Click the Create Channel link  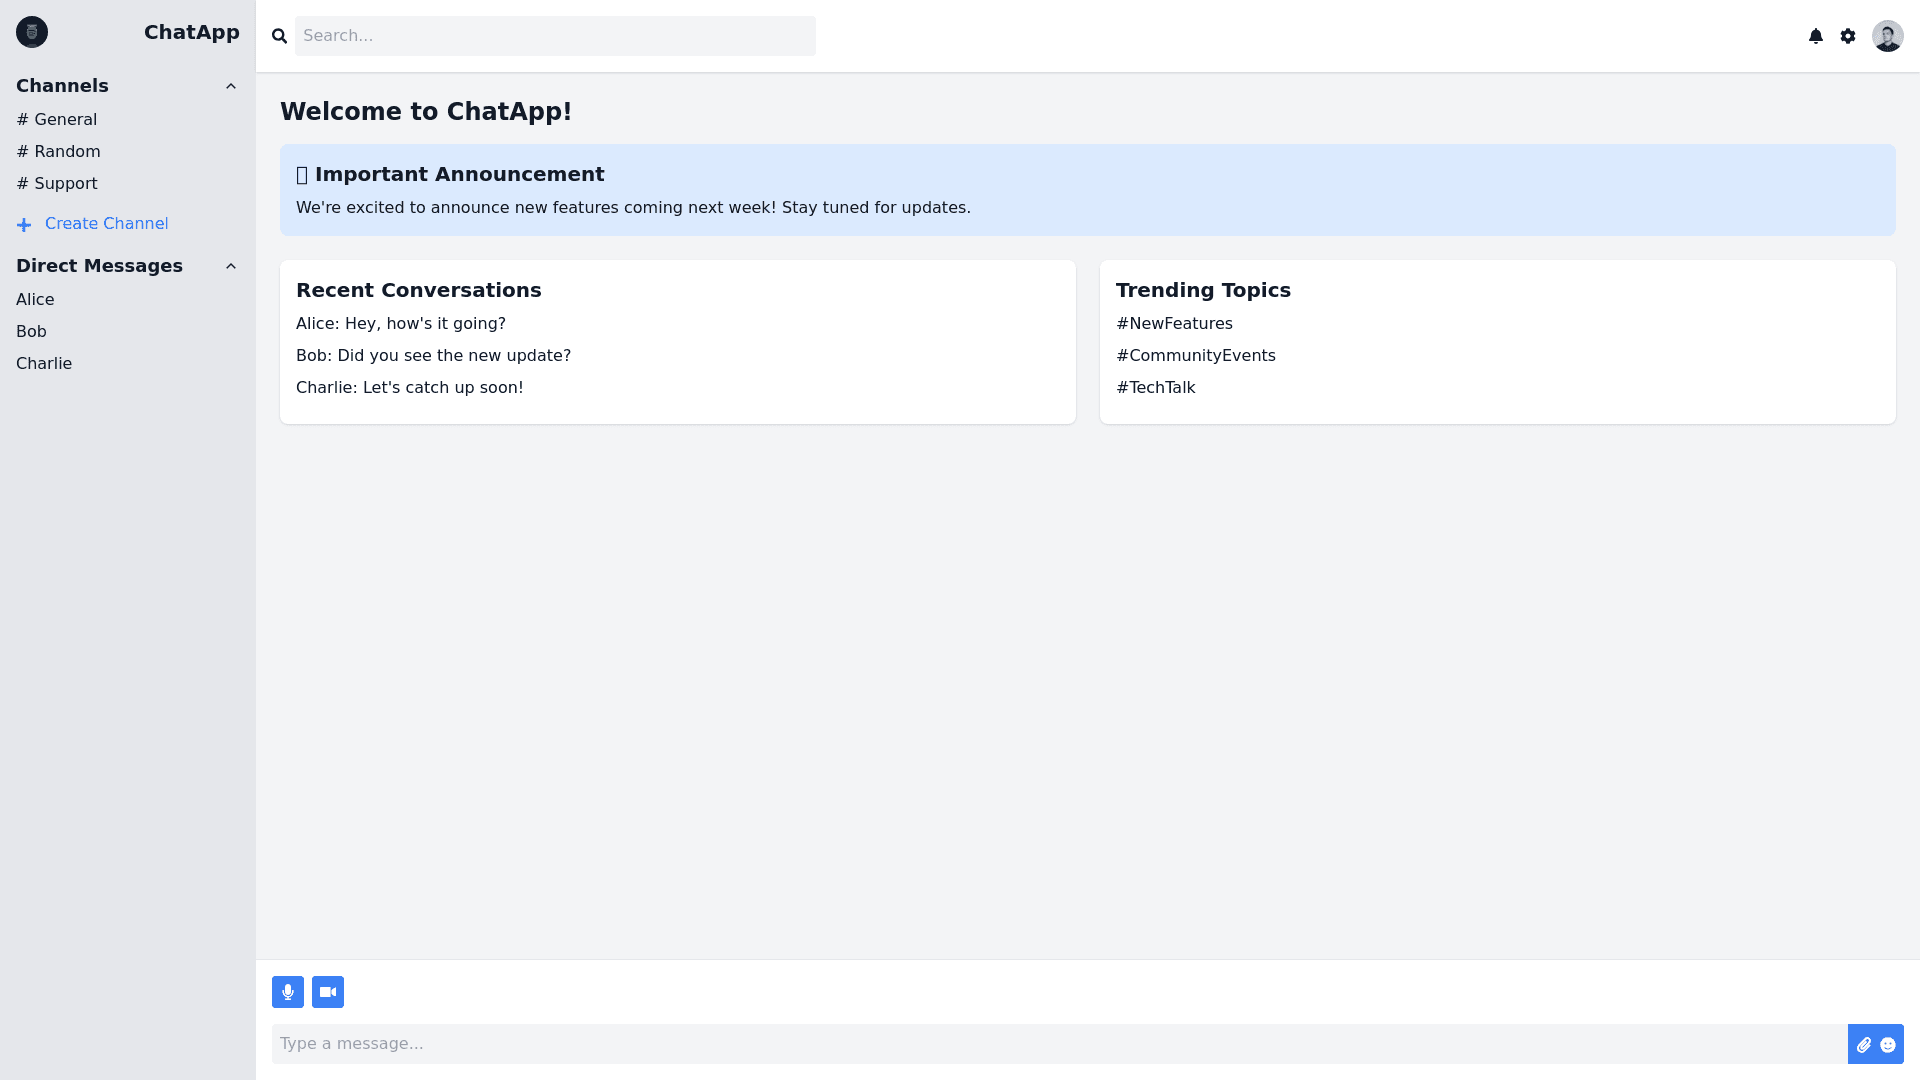pos(106,224)
